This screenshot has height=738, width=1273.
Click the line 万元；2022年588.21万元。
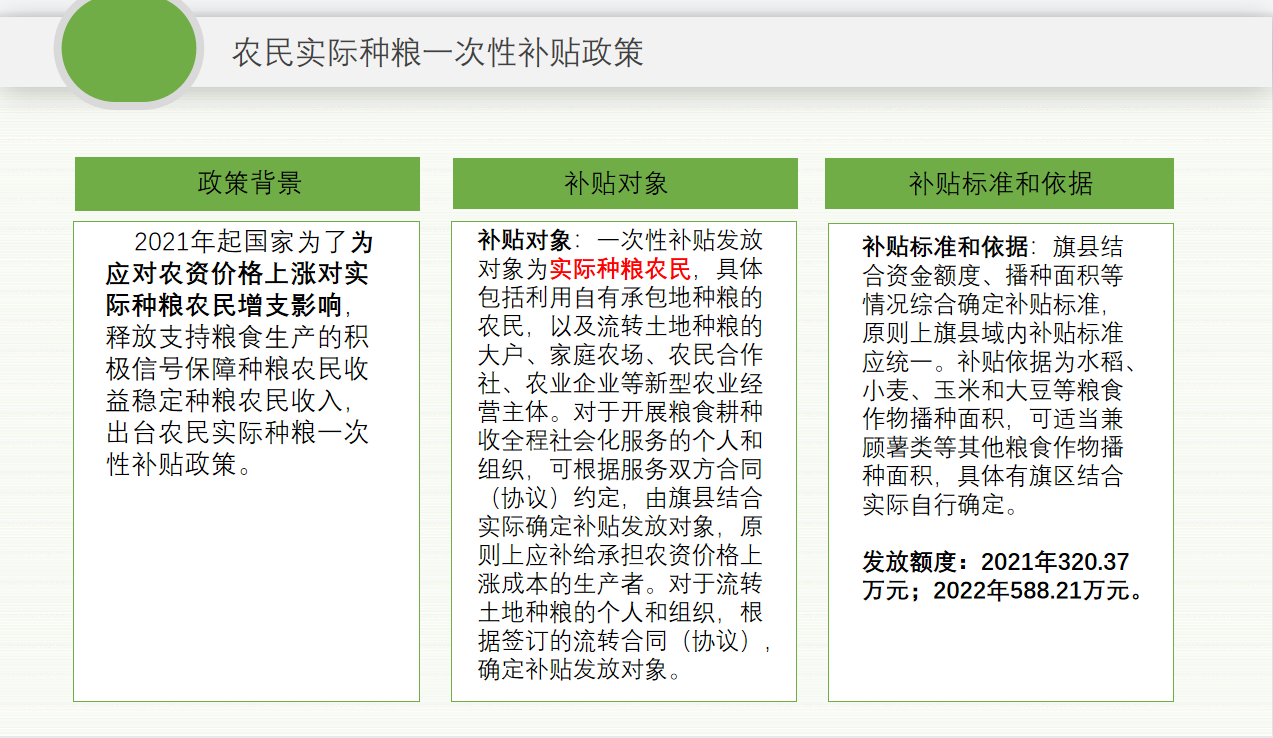point(1003,590)
